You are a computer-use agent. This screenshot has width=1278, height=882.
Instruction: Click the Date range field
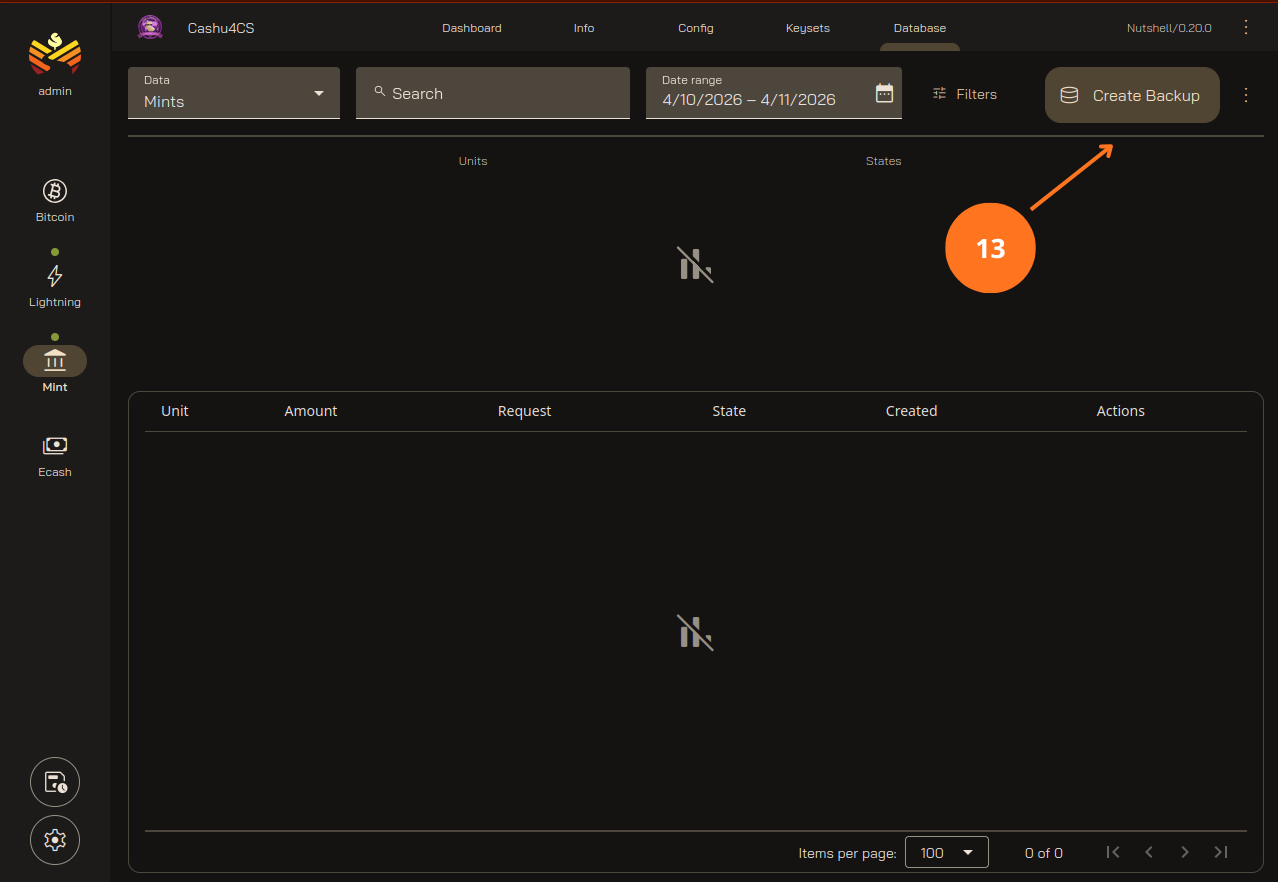coord(774,93)
